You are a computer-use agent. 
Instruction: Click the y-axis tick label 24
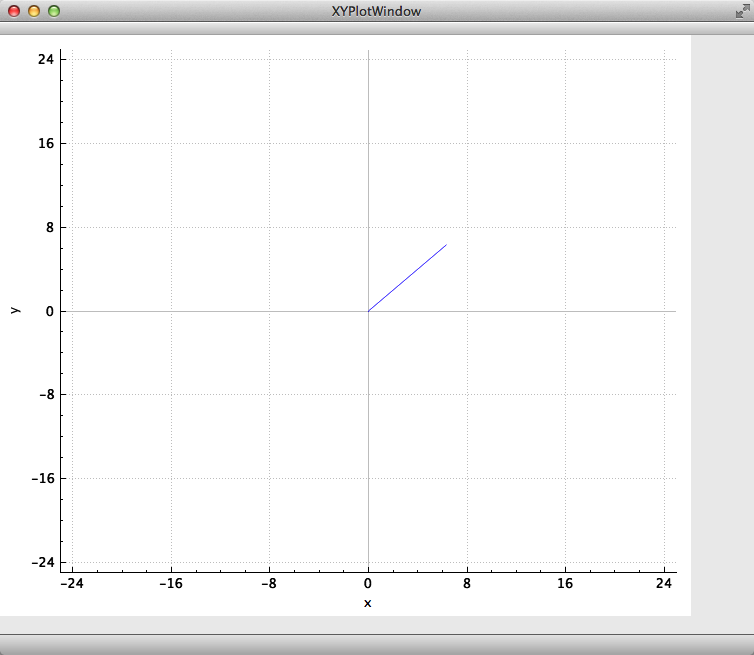(x=46, y=59)
